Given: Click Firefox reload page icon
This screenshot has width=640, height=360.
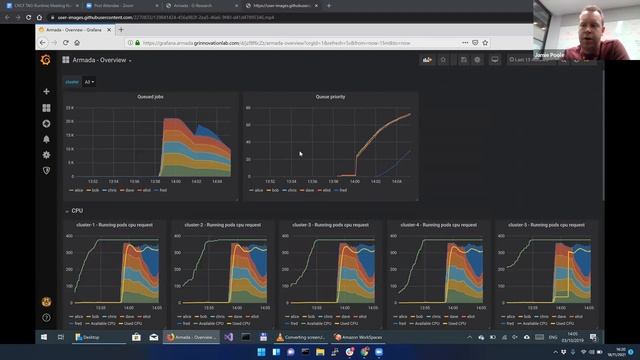Looking at the screenshot, I should (65, 43).
